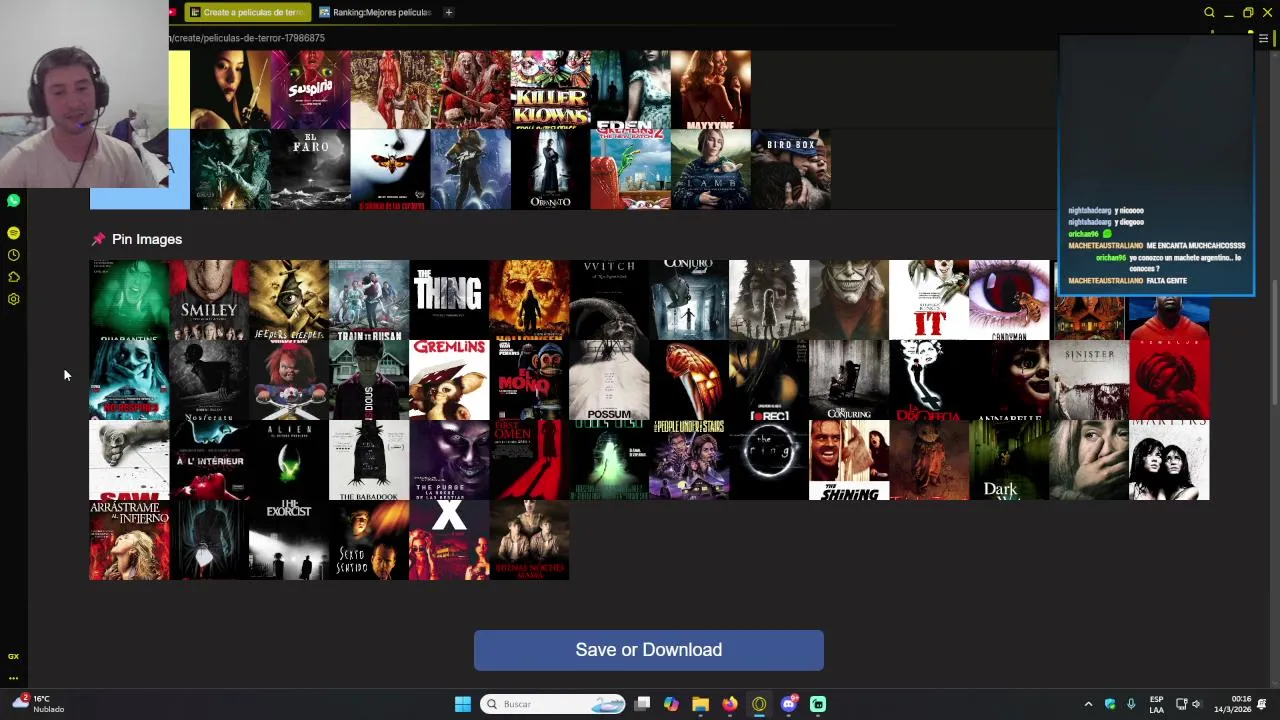Image resolution: width=1280 pixels, height=720 pixels.
Task: Open a new browser tab
Action: [449, 12]
